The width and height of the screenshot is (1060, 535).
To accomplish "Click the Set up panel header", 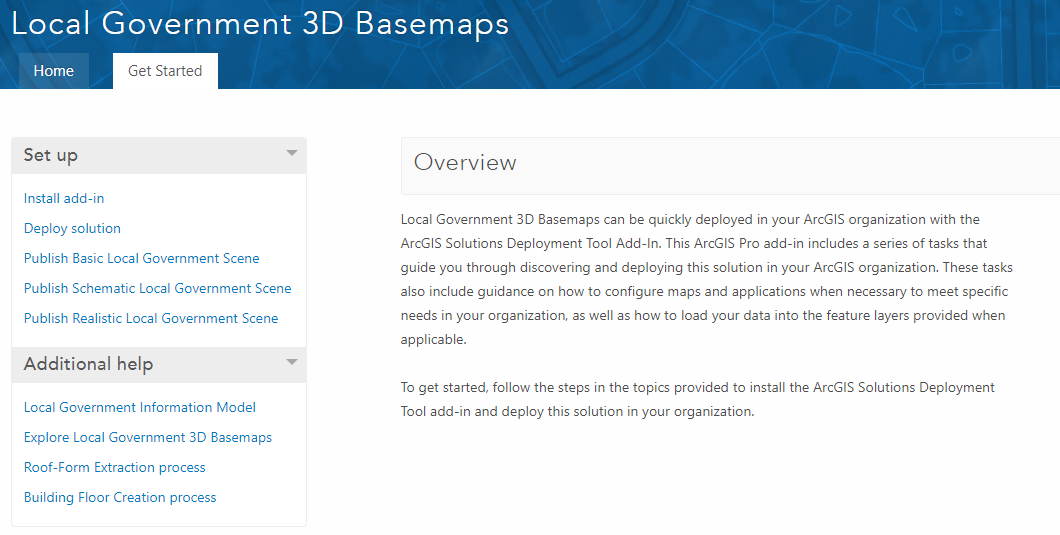I will [159, 156].
